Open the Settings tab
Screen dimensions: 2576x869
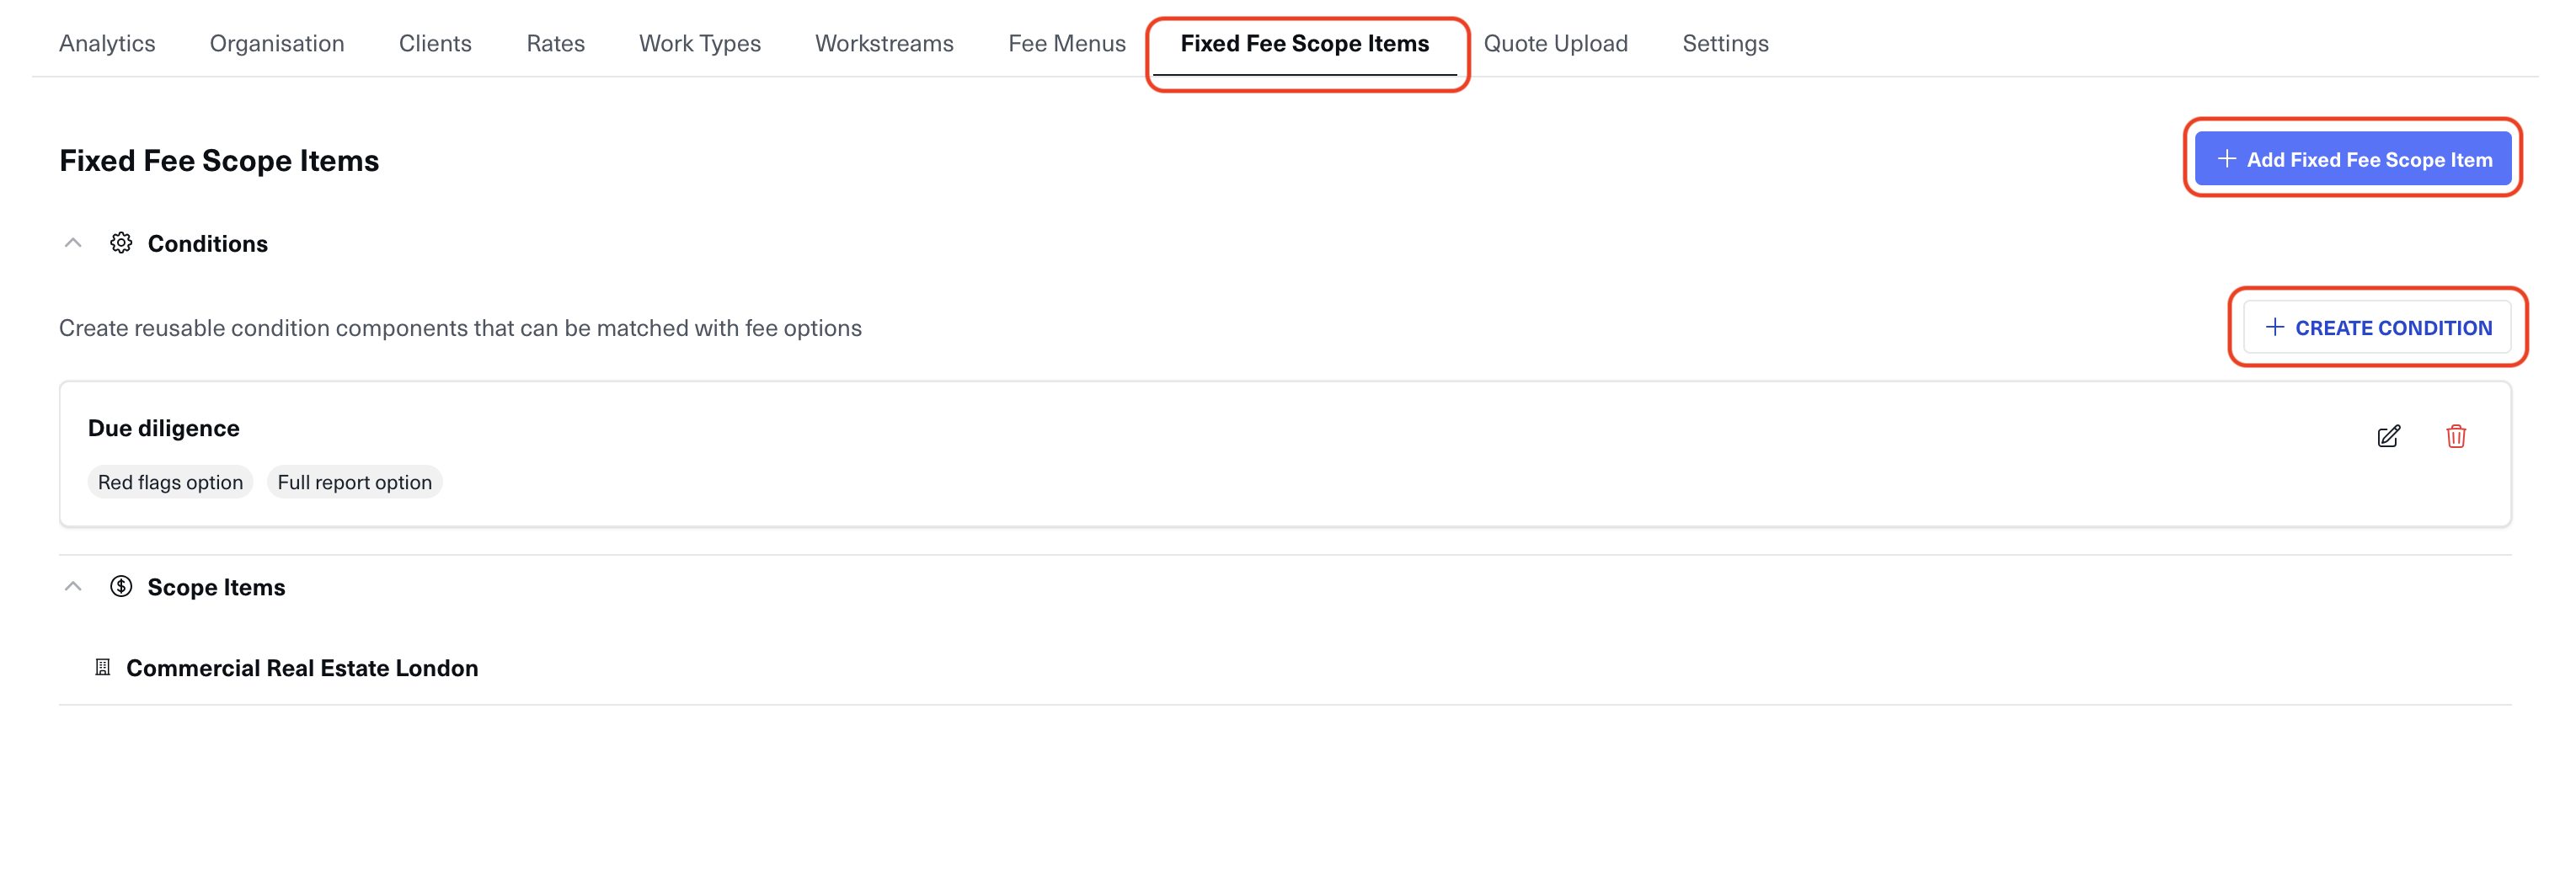click(1725, 43)
